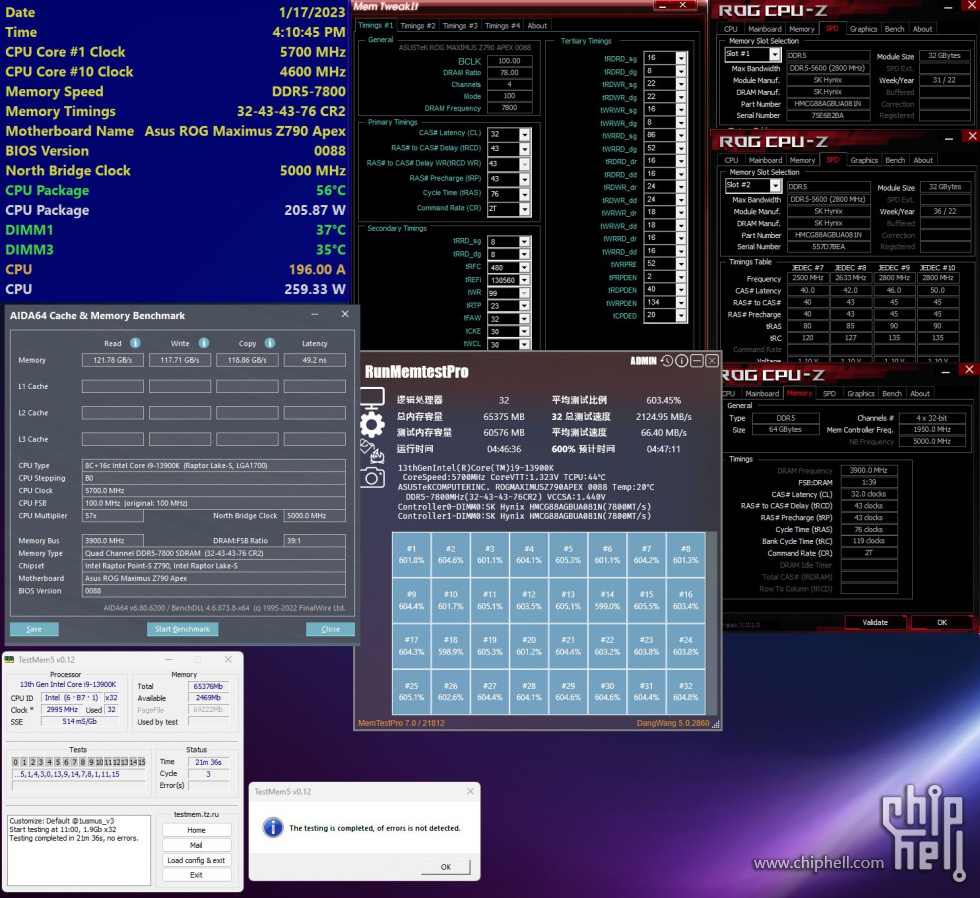Expand the tCPDED dropdown showing 20

[681, 316]
